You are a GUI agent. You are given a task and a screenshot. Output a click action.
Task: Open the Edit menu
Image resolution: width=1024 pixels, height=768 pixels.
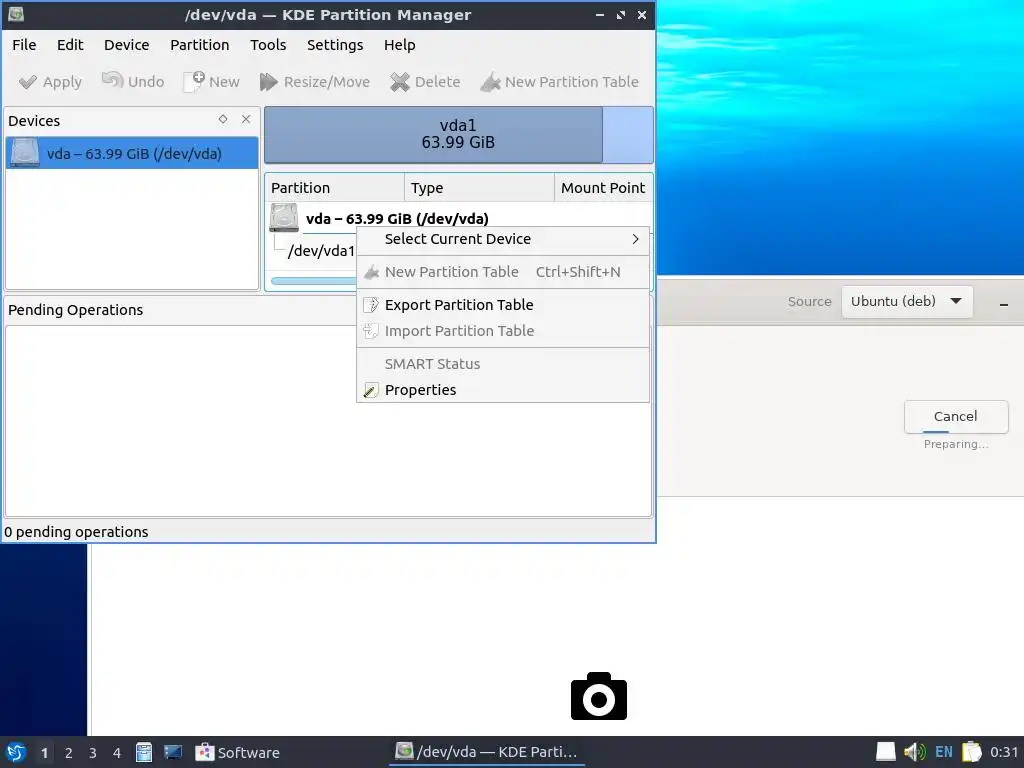click(x=70, y=45)
